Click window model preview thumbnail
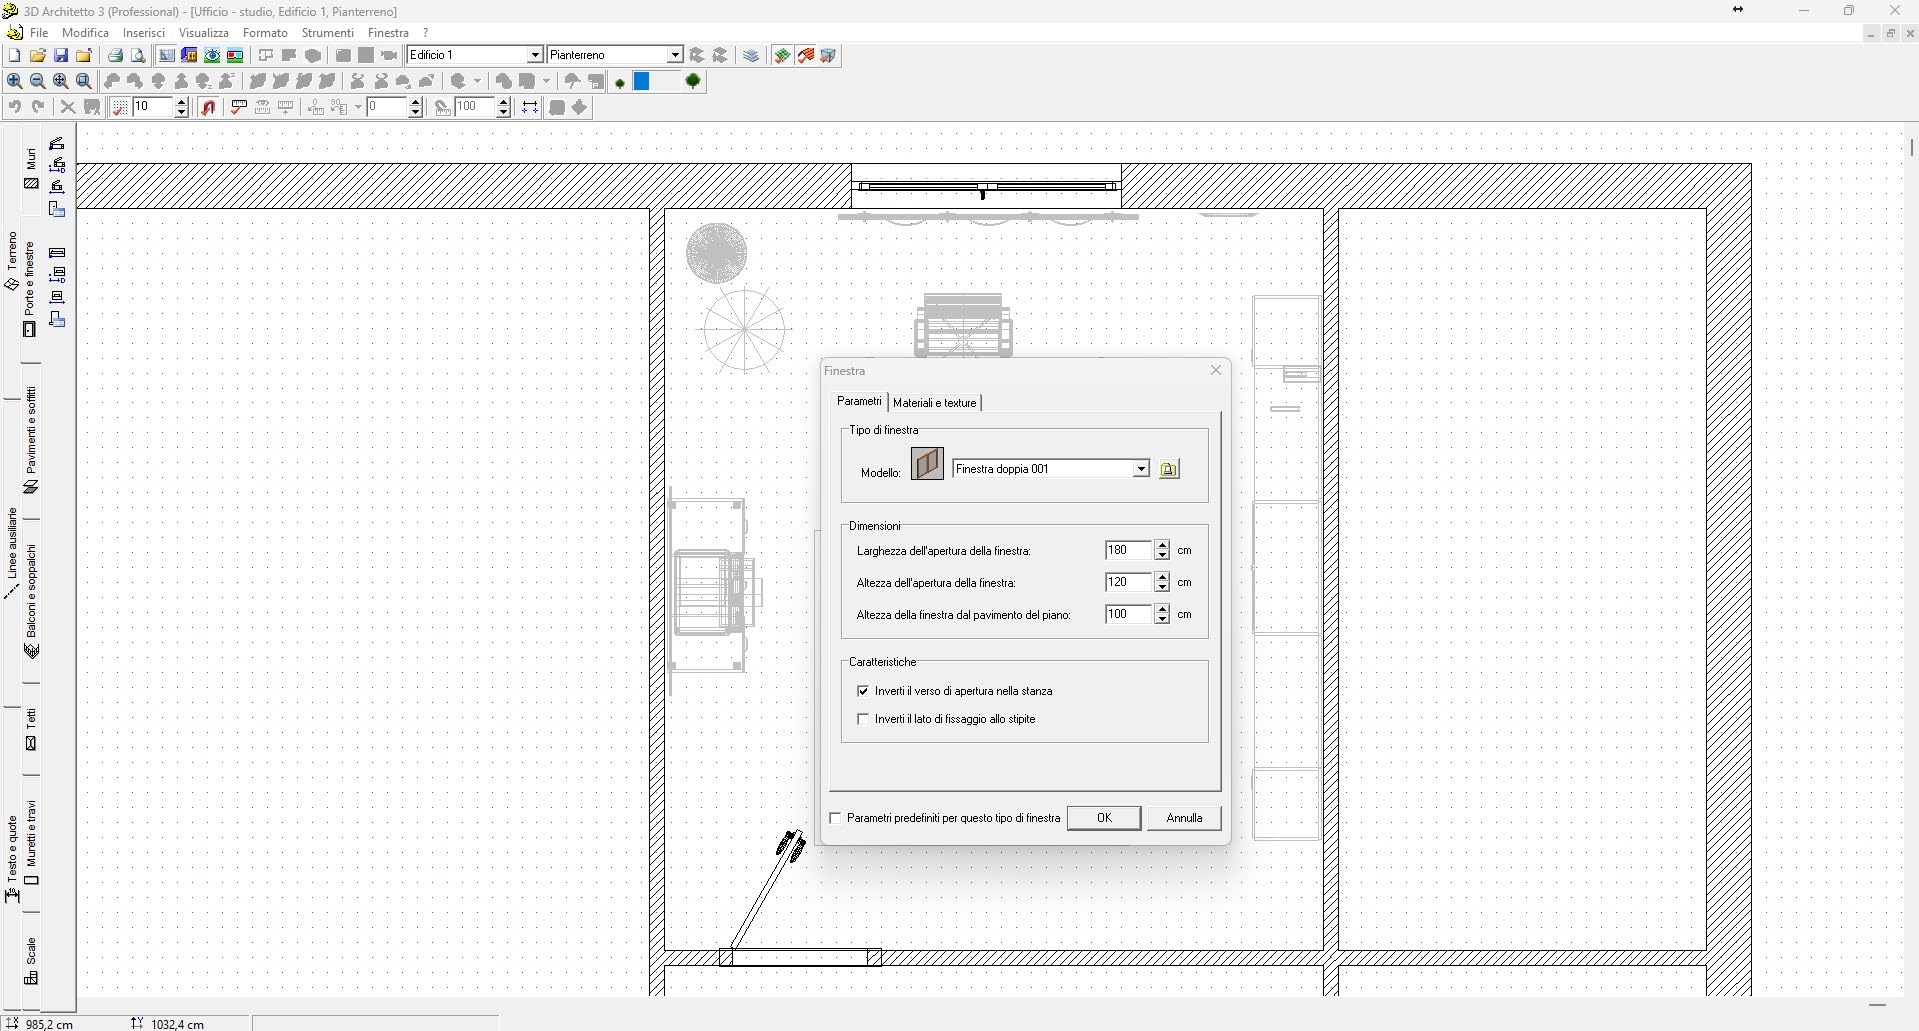 tap(927, 464)
